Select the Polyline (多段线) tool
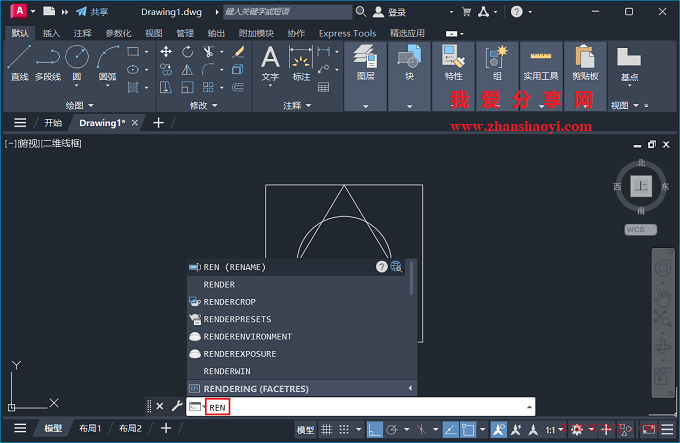Image resolution: width=680 pixels, height=443 pixels. (48, 63)
